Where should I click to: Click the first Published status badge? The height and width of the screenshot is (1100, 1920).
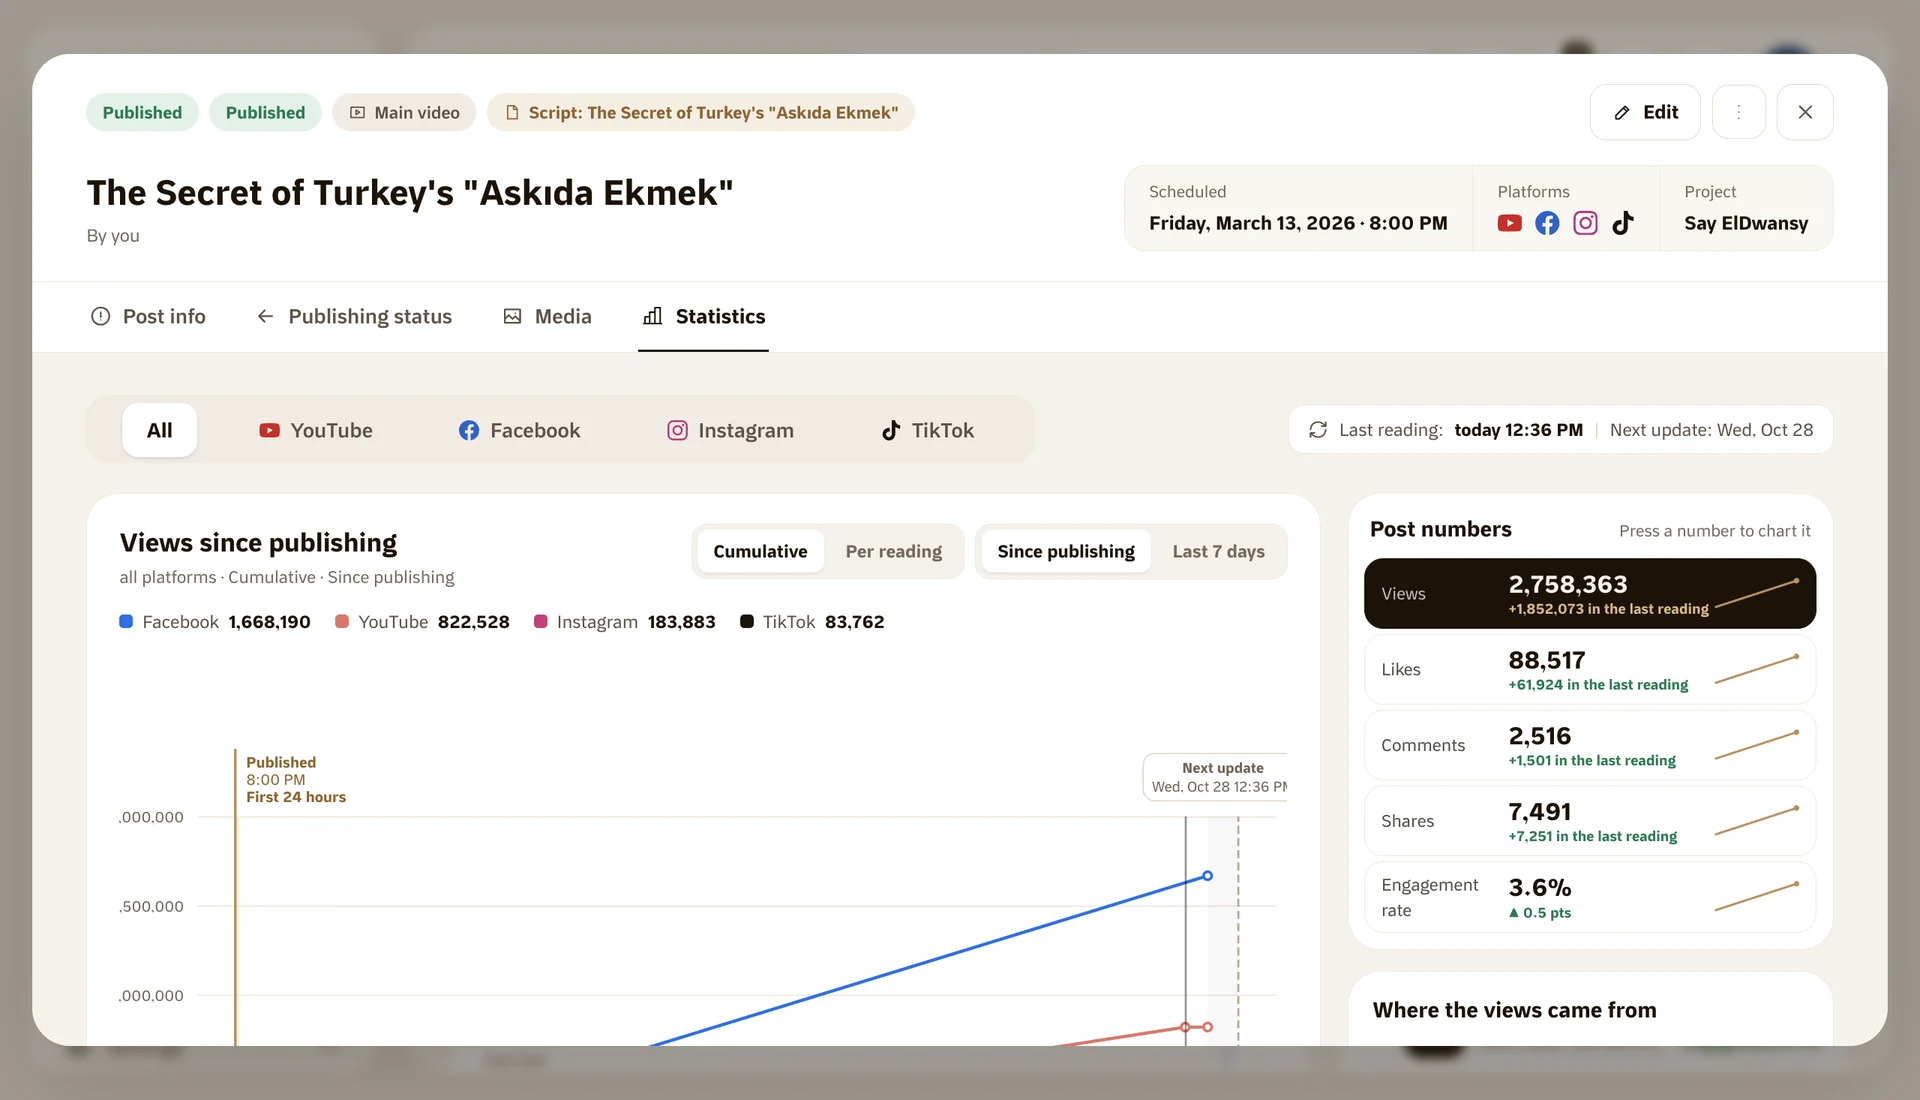[x=142, y=112]
